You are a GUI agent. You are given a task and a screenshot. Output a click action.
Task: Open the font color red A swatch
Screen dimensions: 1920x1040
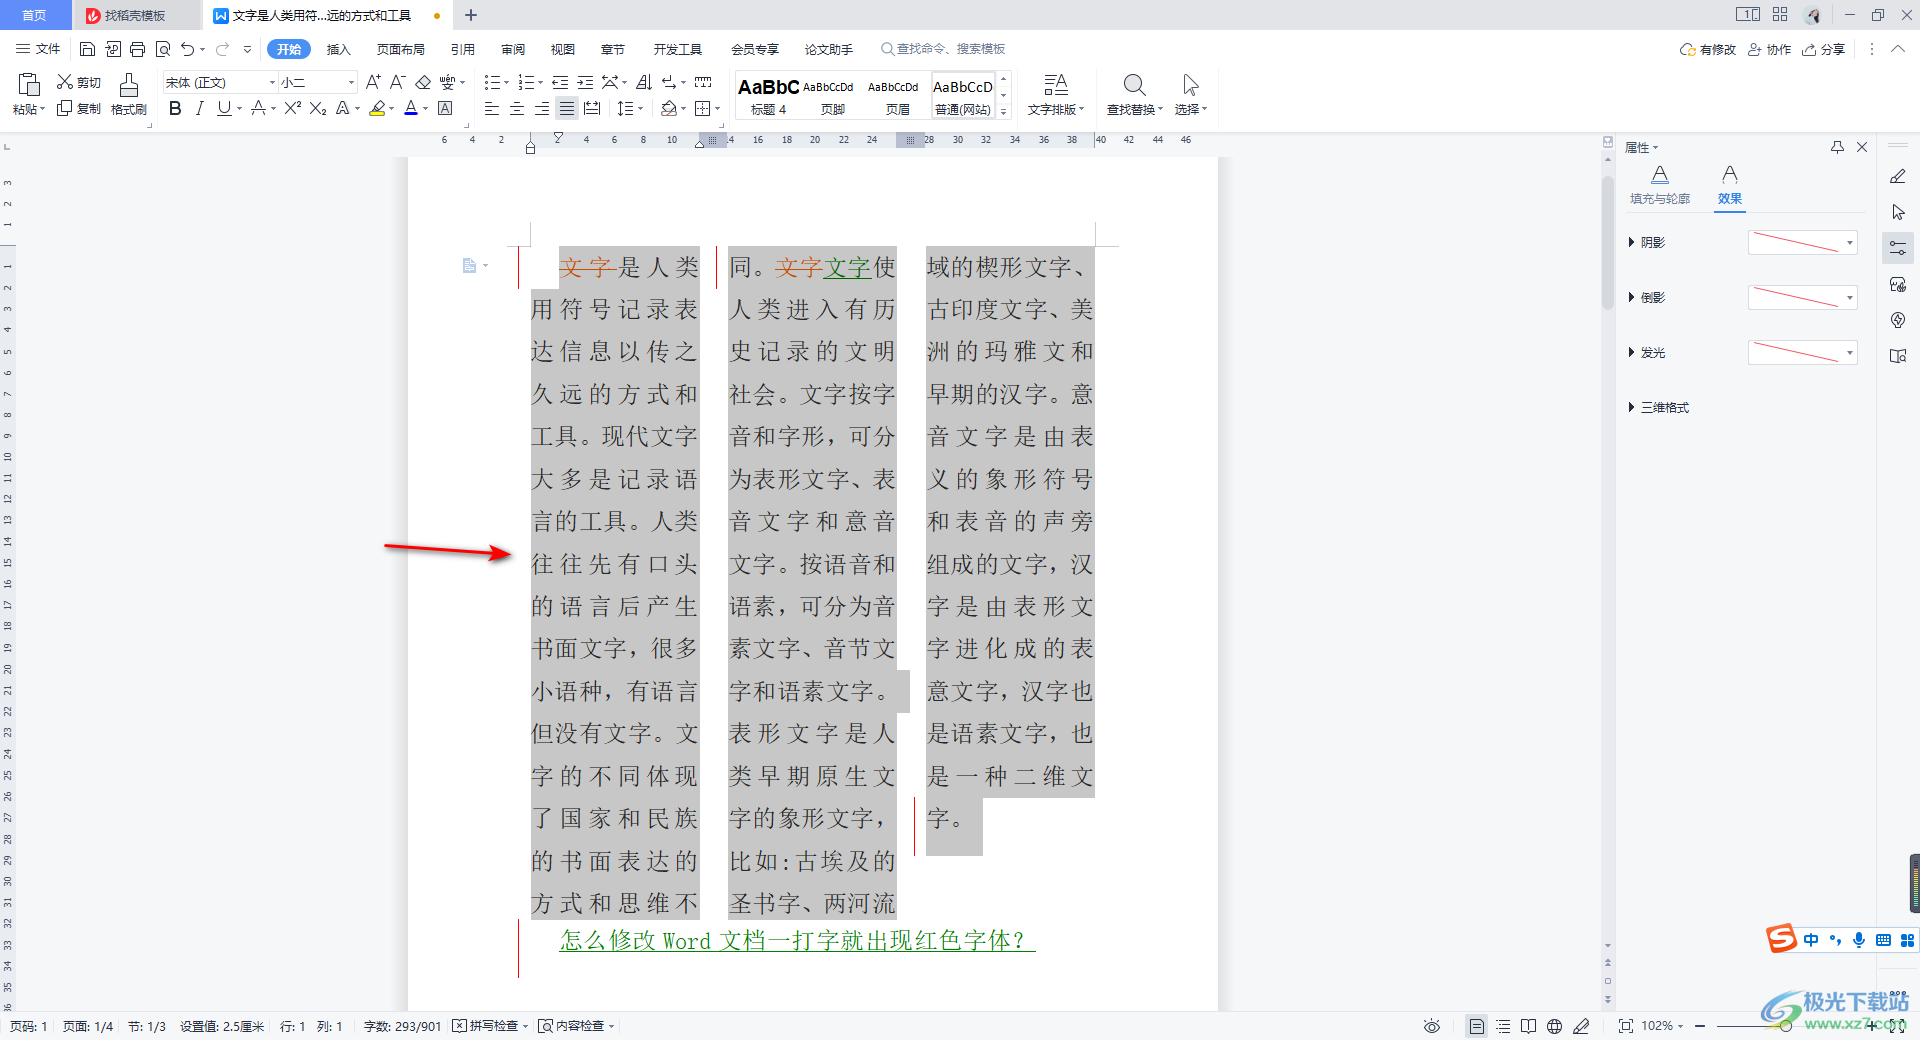coord(410,108)
